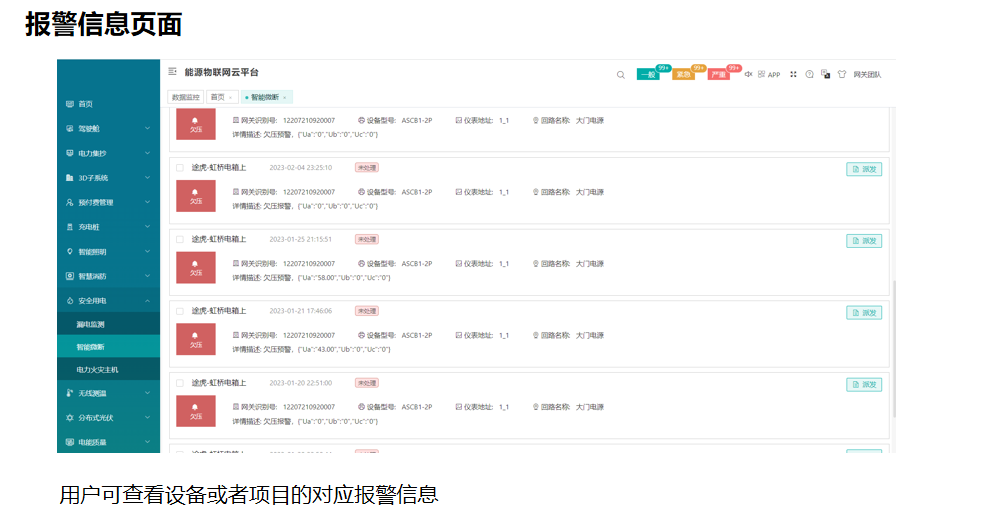Click the 无线测温 thermometer icon

coord(70,393)
